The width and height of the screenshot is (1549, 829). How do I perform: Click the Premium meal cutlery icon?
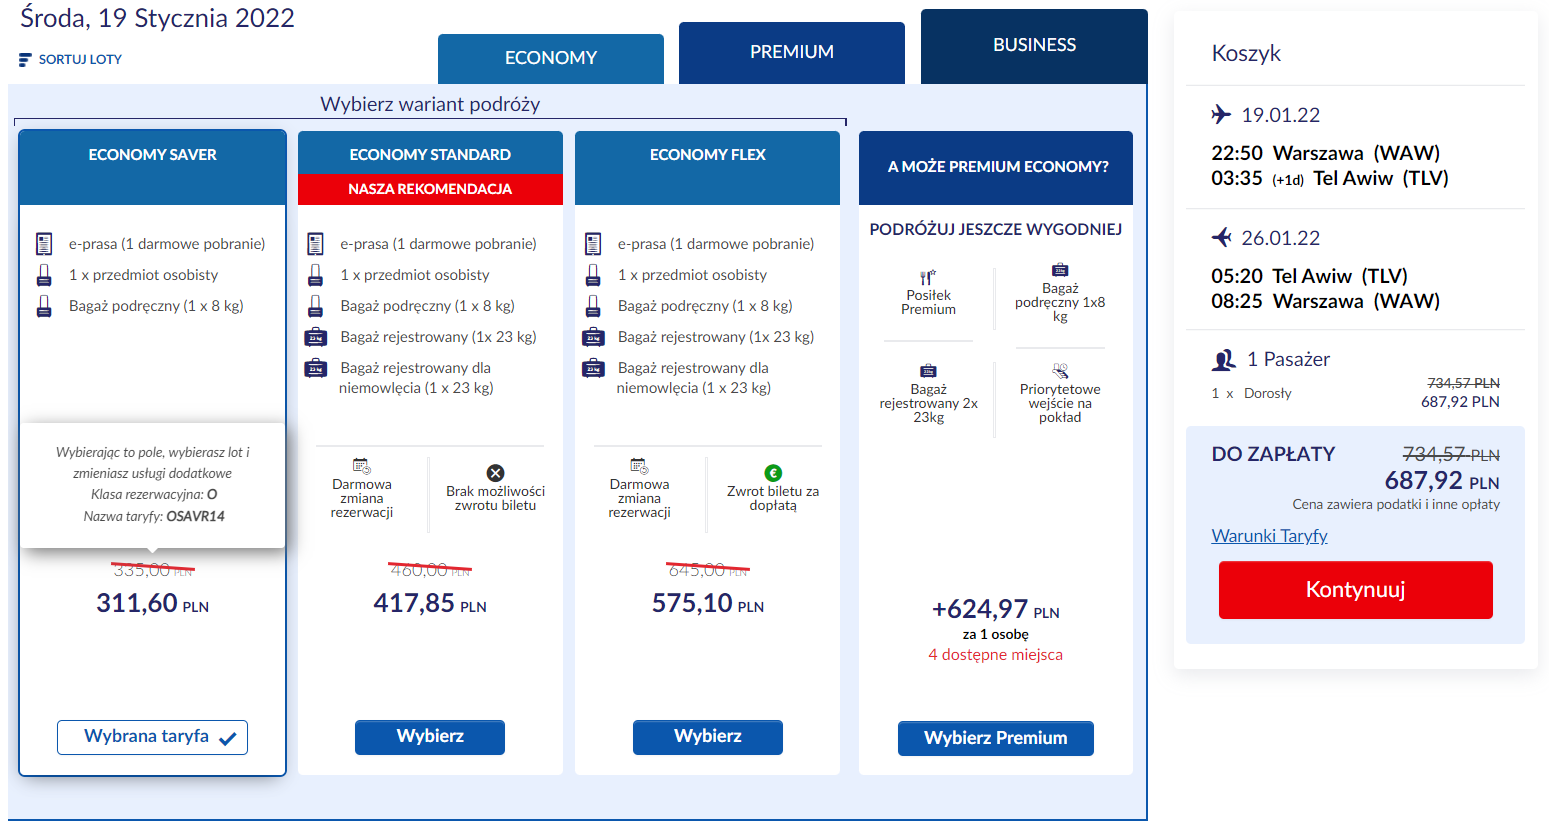(x=928, y=278)
